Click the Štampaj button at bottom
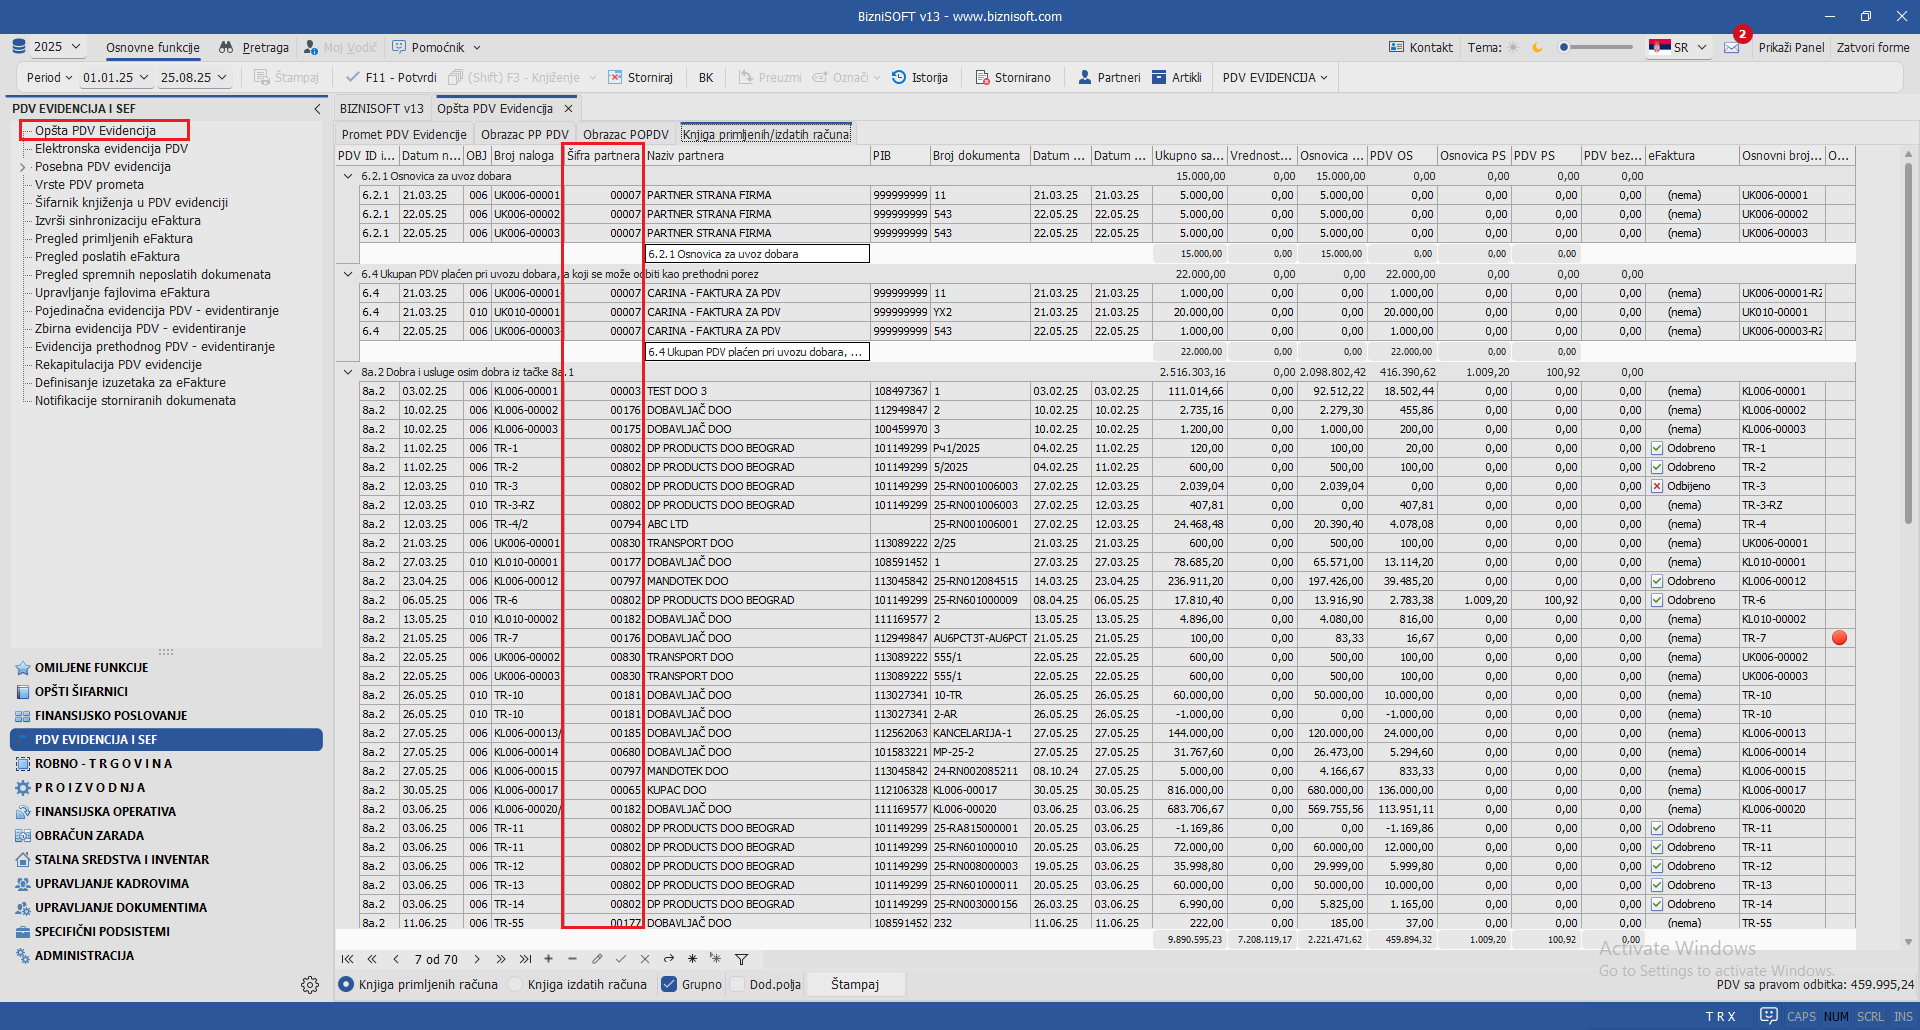1920x1030 pixels. coord(855,984)
